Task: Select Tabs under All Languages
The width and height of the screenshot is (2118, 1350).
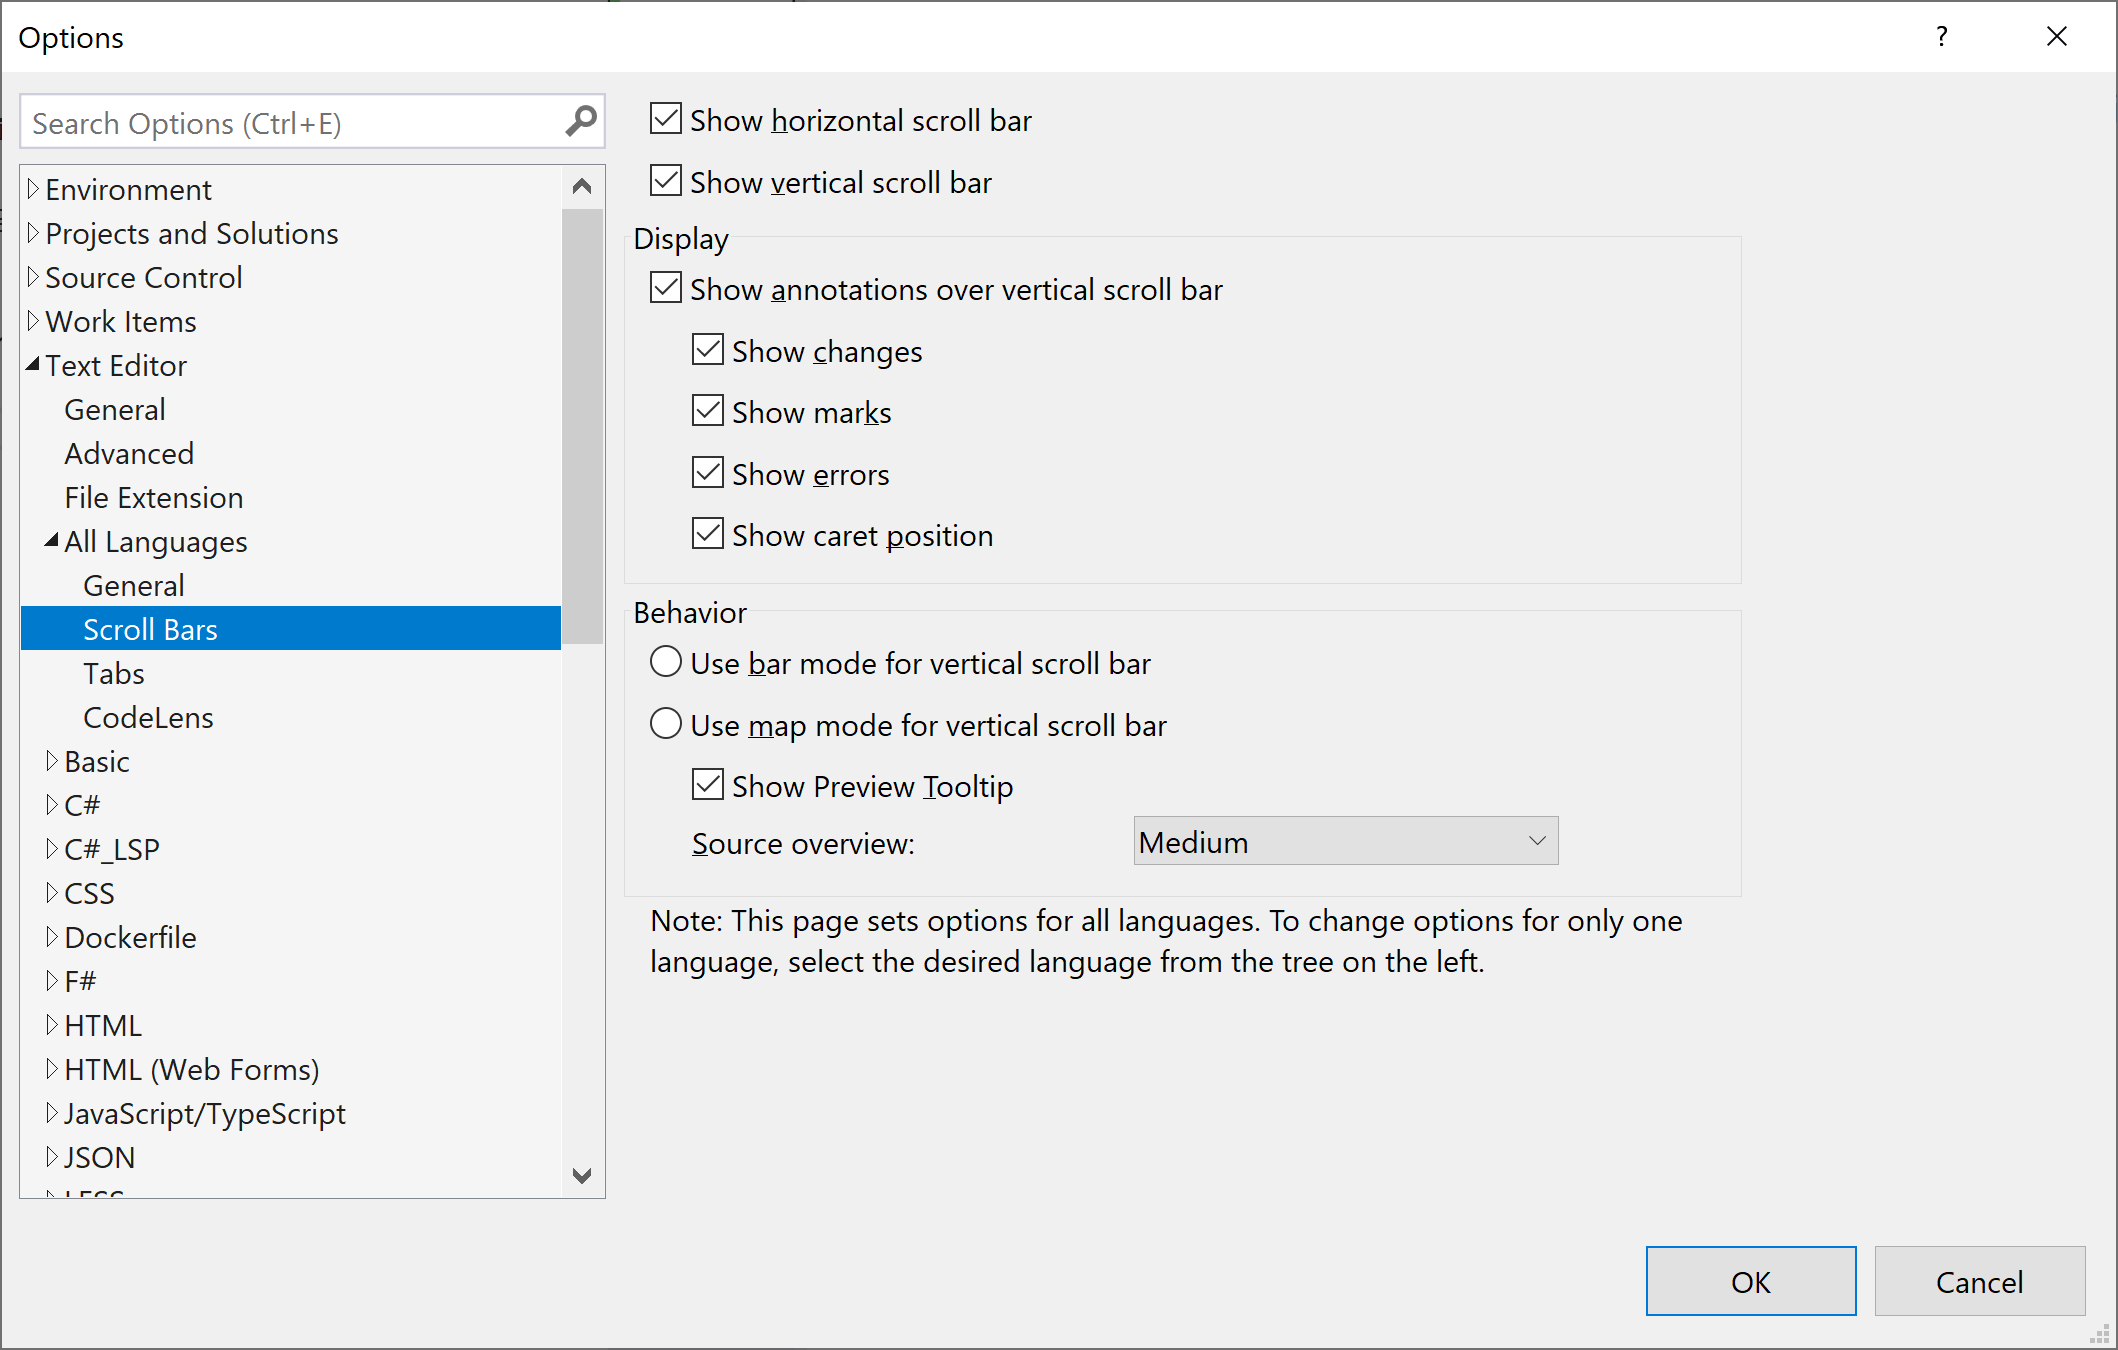Action: click(x=114, y=673)
